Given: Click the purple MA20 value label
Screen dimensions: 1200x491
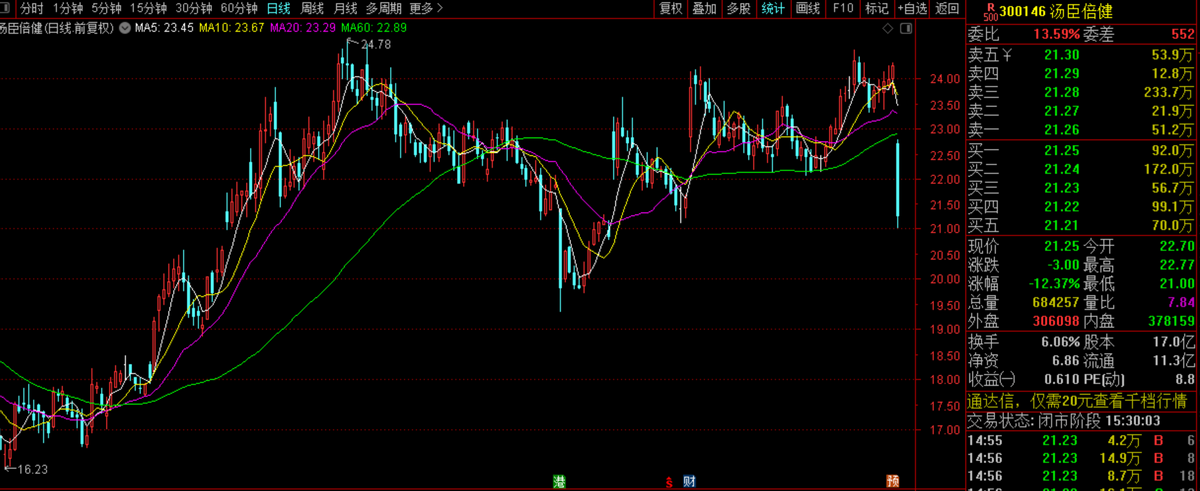Looking at the screenshot, I should click(302, 27).
